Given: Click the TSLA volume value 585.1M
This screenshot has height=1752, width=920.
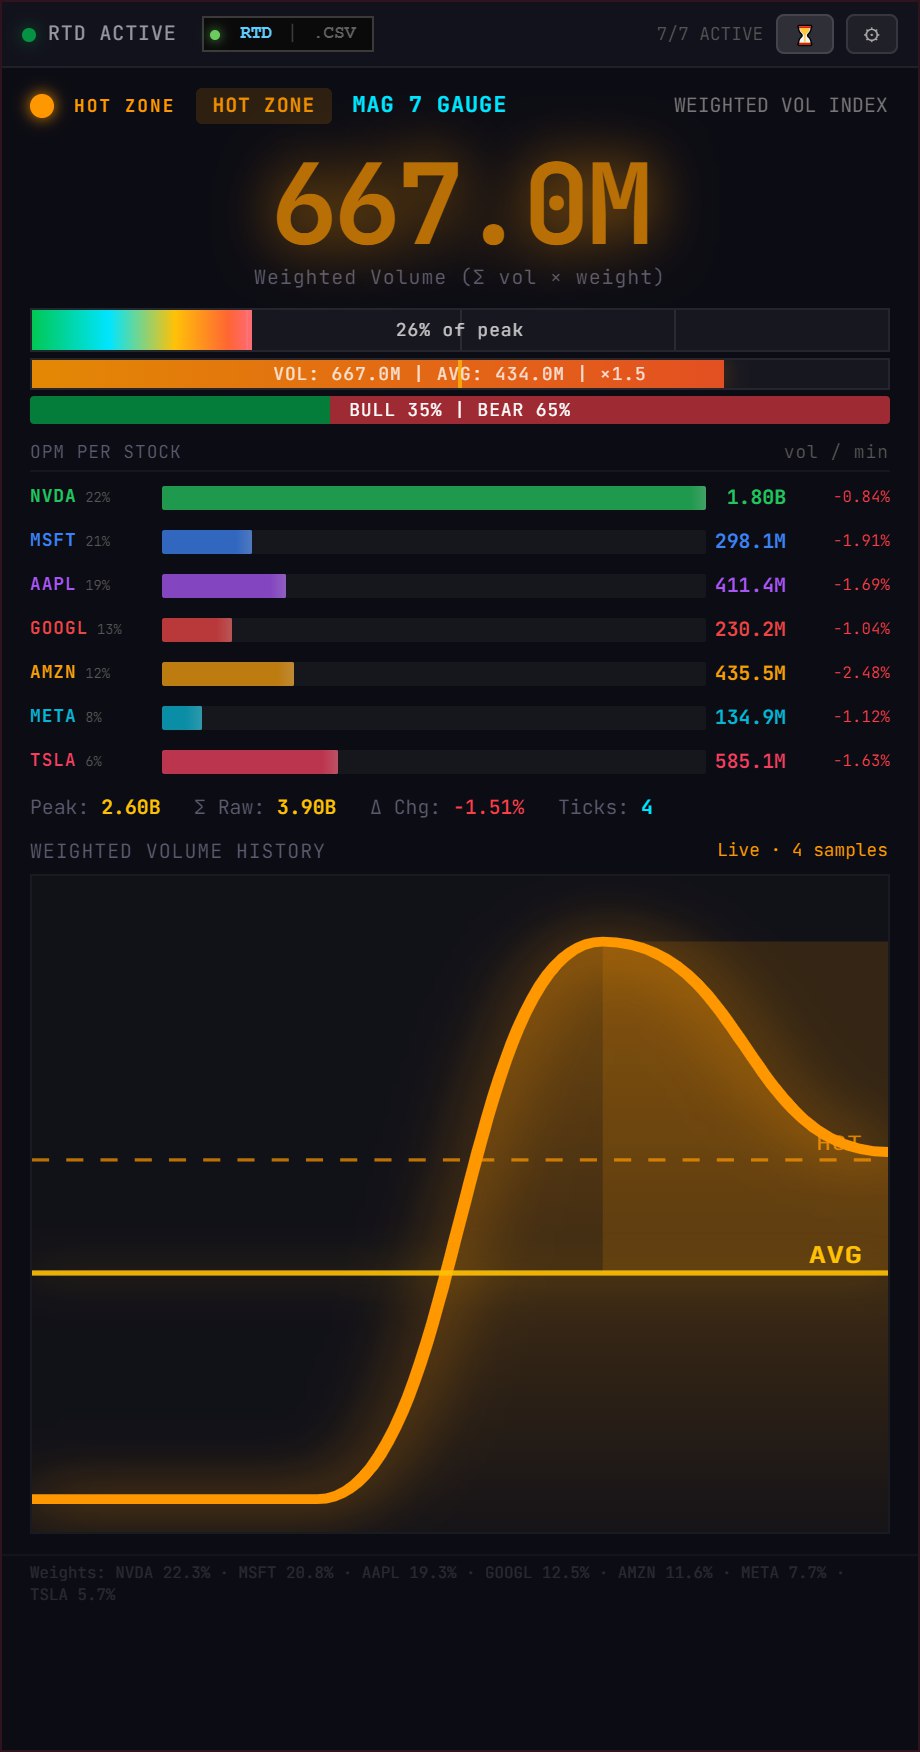Looking at the screenshot, I should point(750,762).
